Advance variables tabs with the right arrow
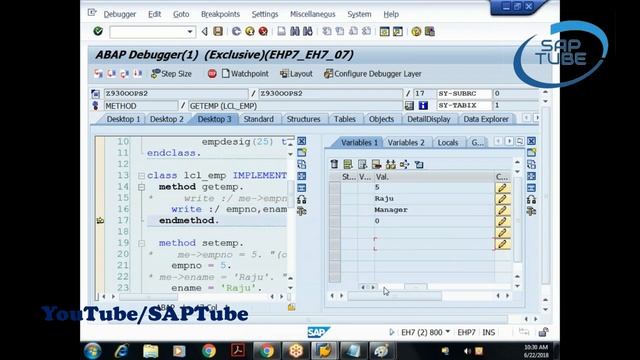The image size is (640, 360). pyautogui.click(x=509, y=141)
